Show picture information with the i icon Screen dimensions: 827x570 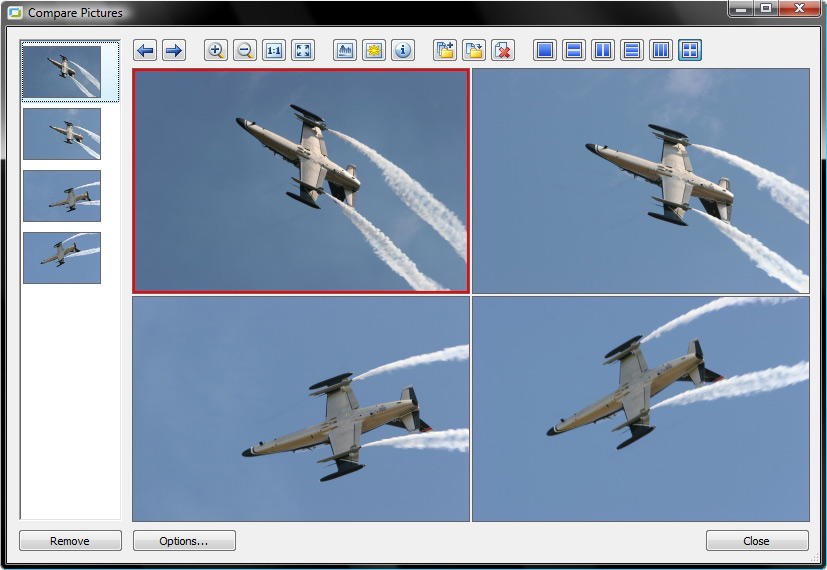403,50
